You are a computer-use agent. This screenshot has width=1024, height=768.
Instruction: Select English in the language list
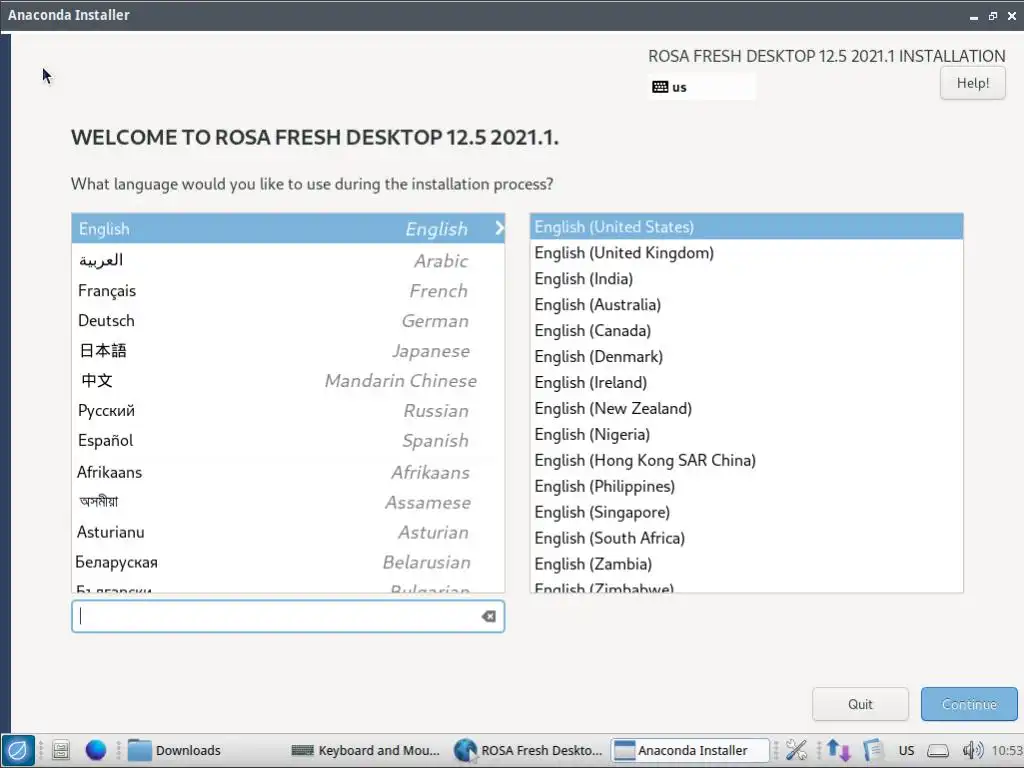pos(288,229)
